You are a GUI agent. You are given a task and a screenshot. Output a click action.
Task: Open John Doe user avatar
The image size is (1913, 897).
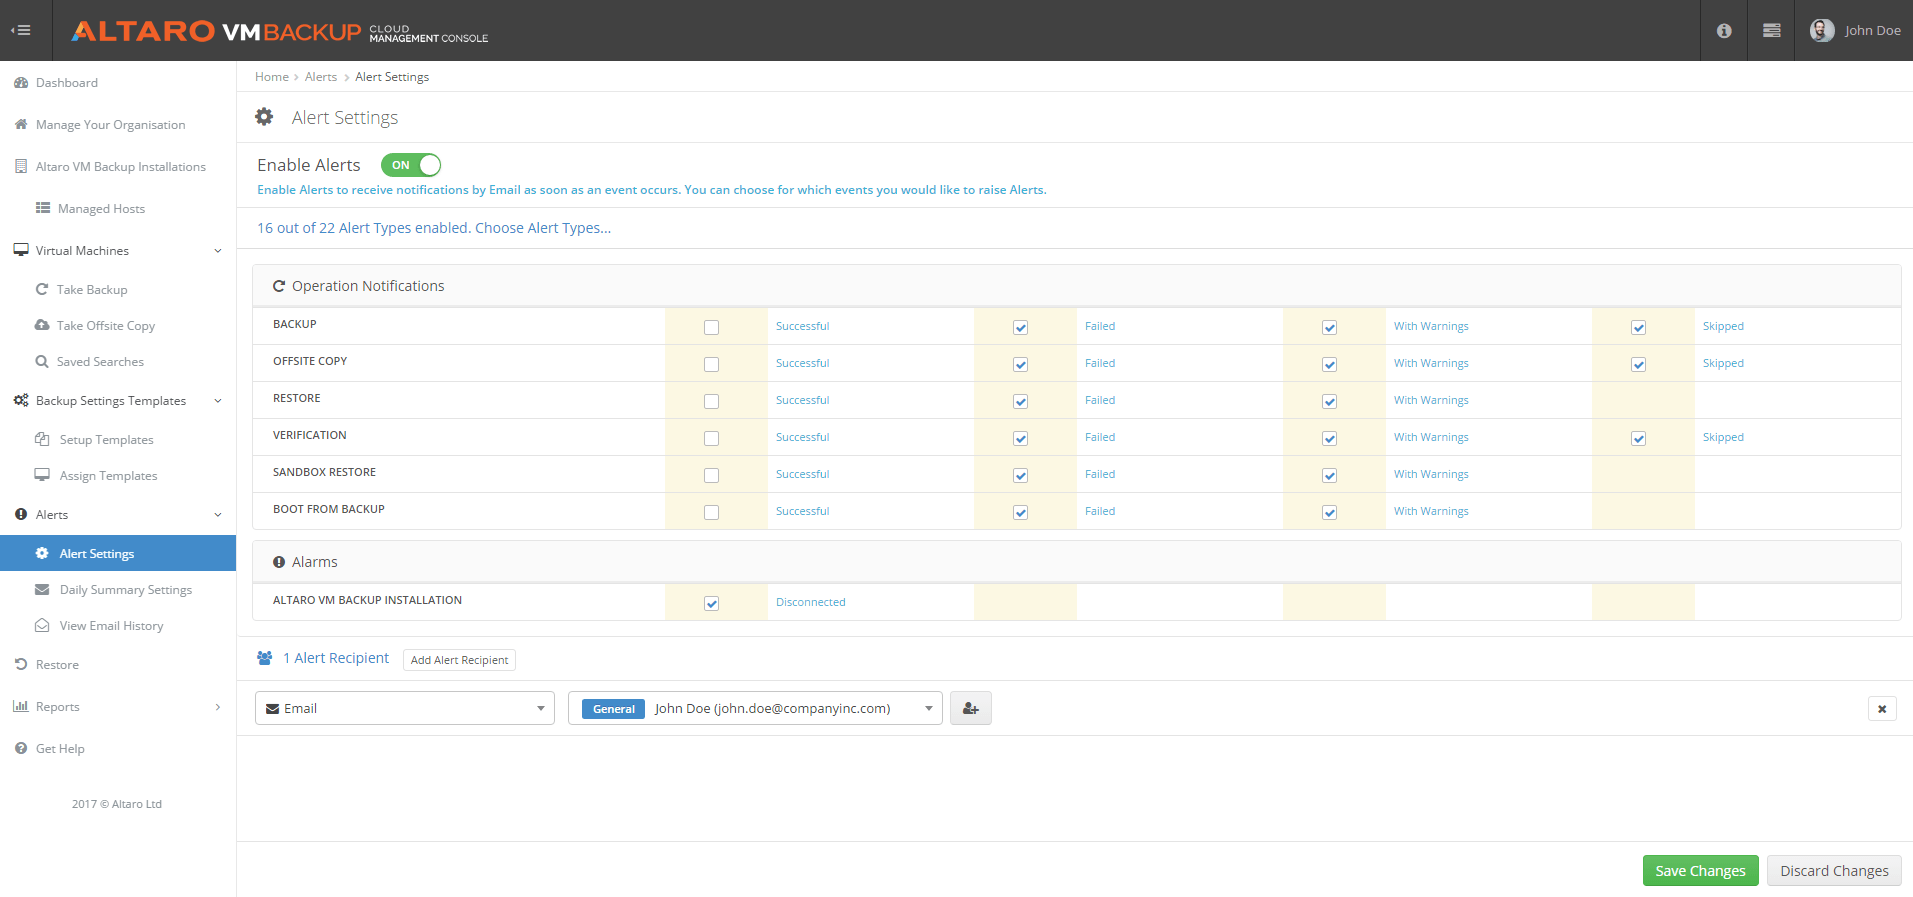[1822, 30]
